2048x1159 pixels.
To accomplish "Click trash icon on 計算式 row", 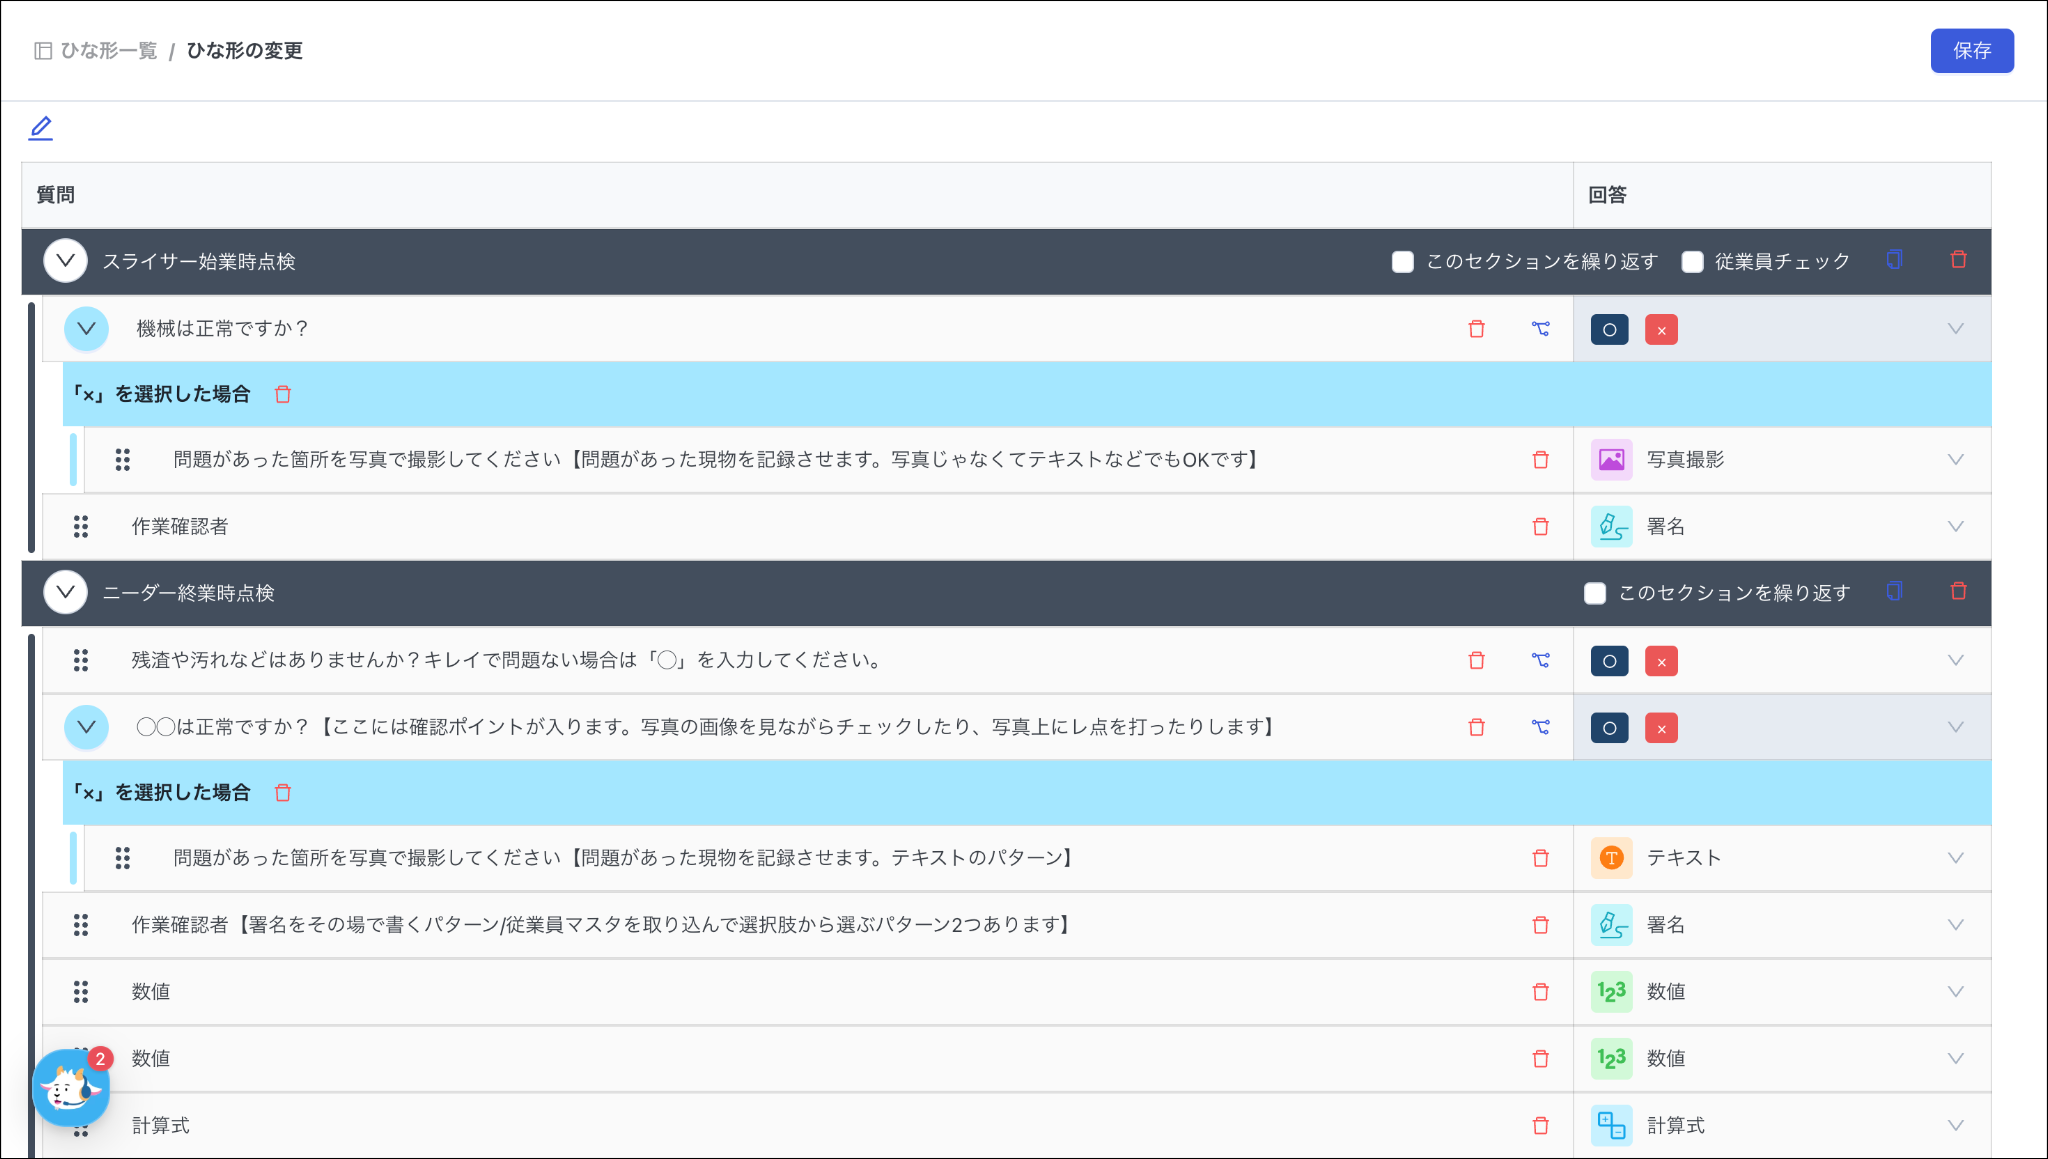I will 1540,1126.
